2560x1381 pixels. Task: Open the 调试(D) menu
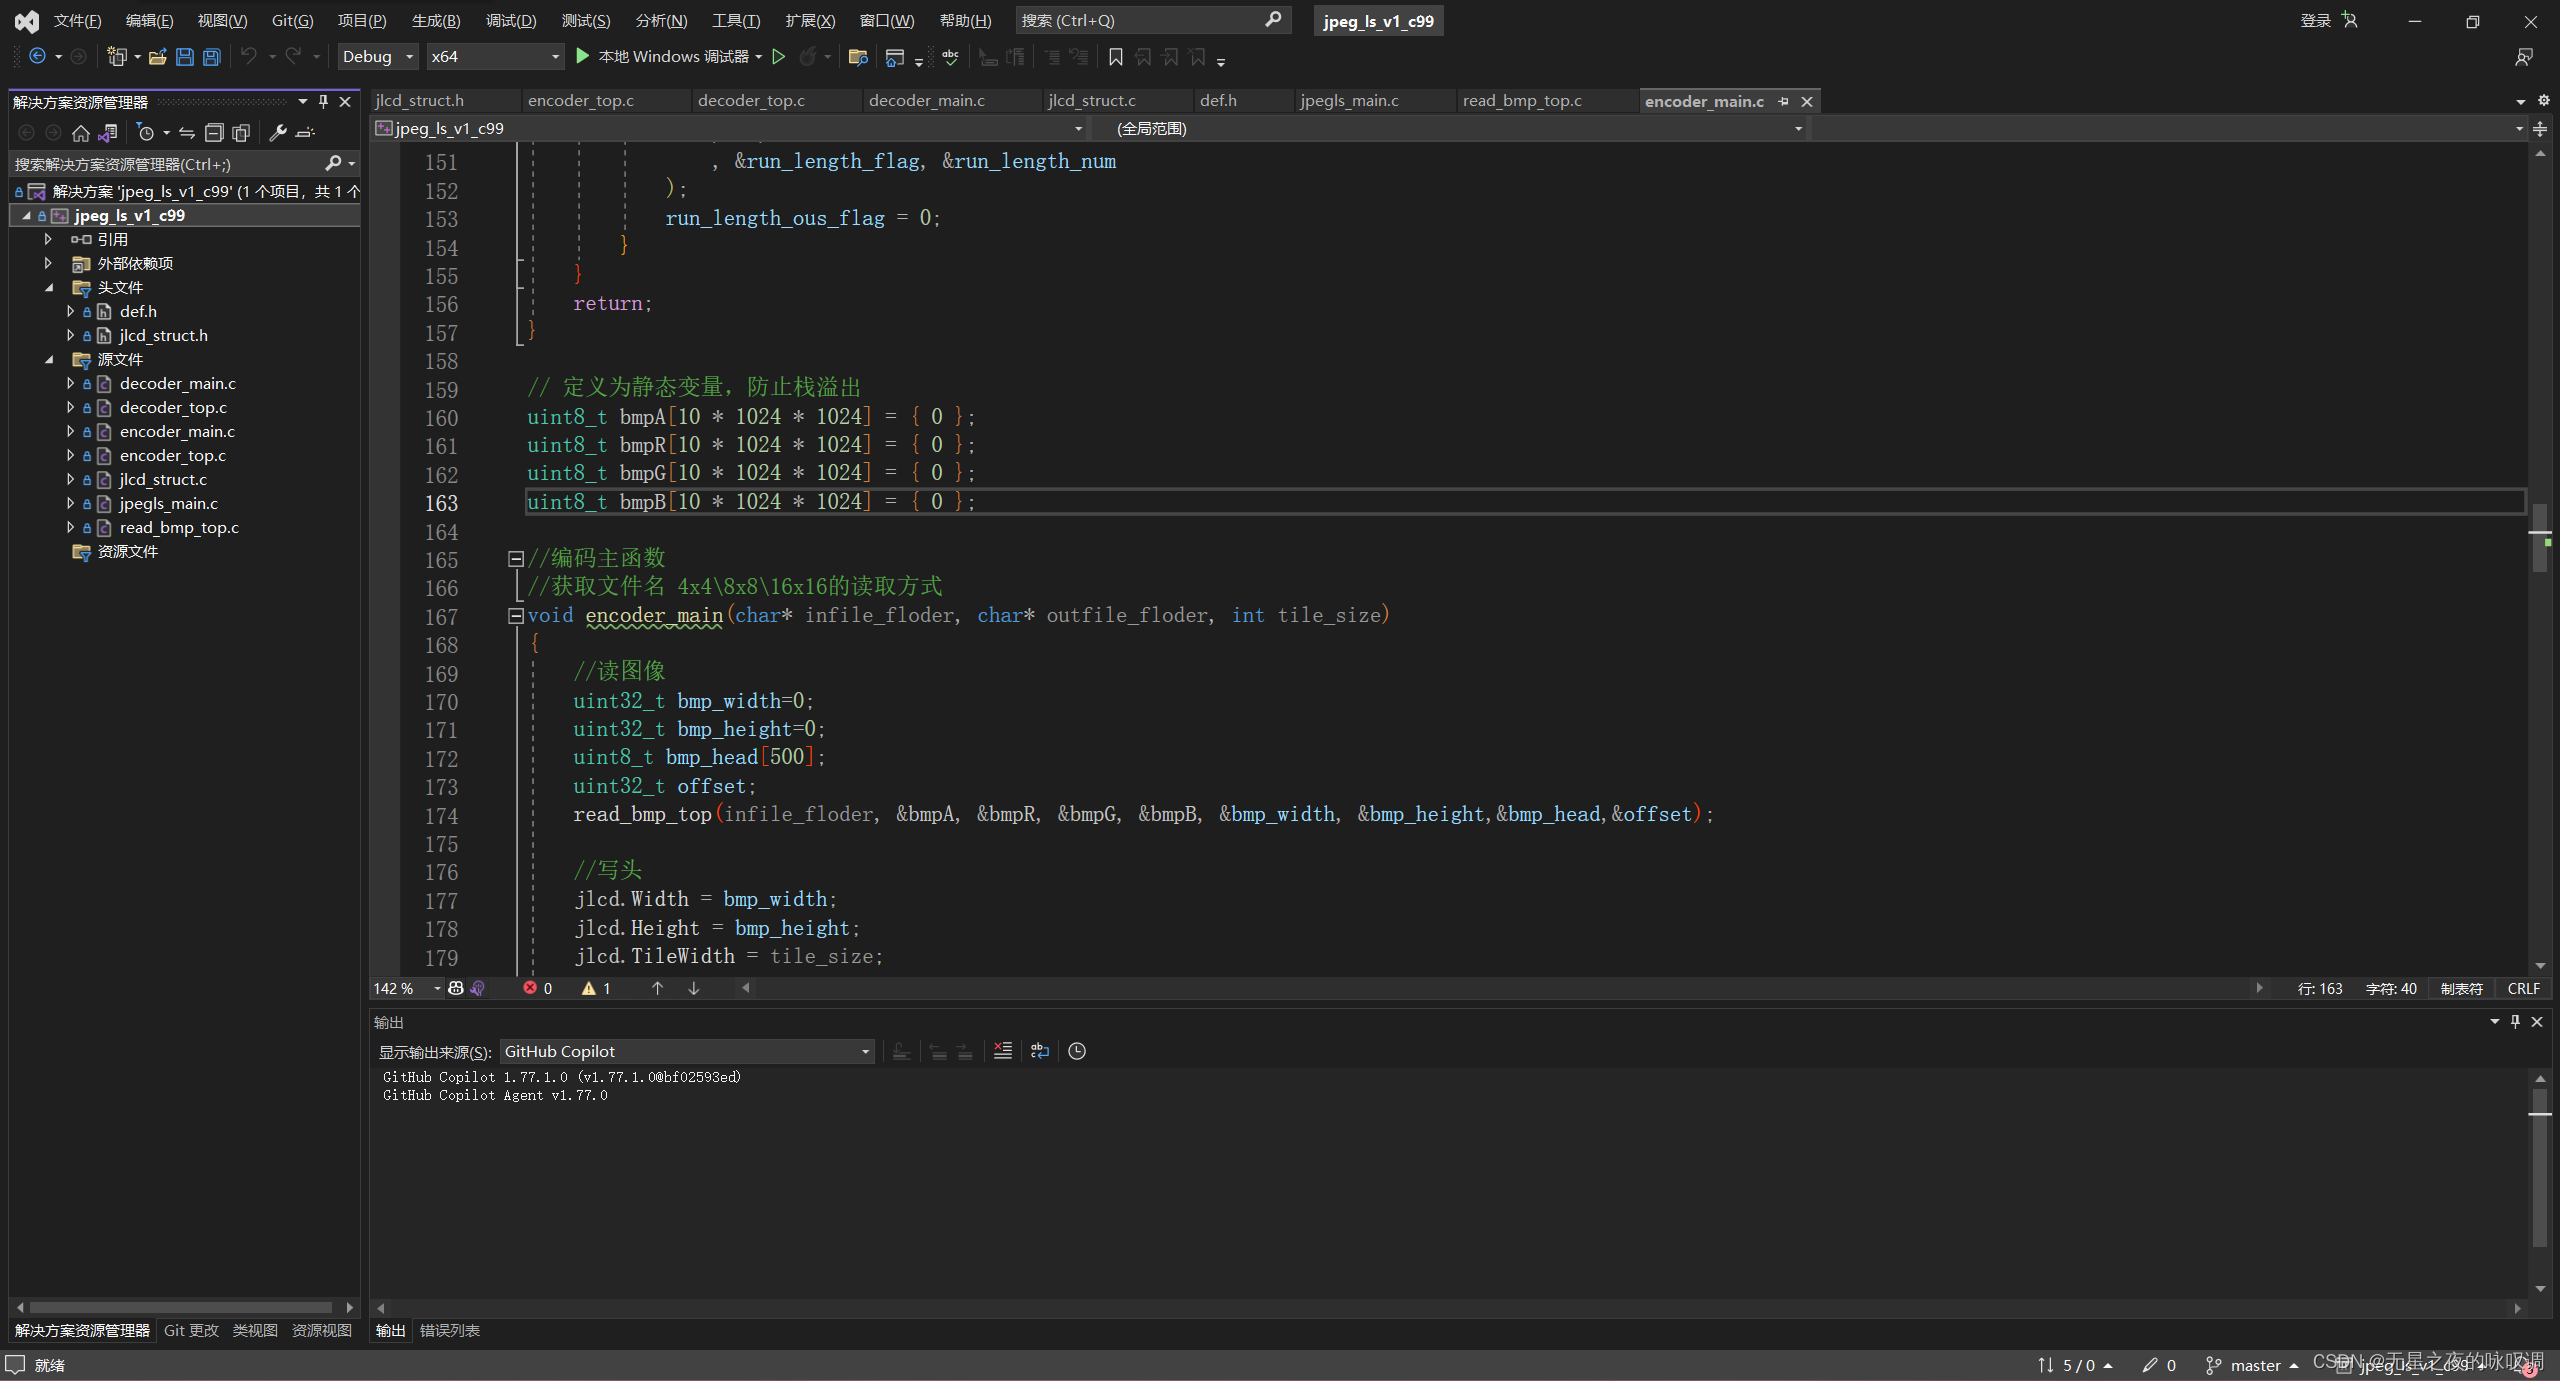coord(511,21)
